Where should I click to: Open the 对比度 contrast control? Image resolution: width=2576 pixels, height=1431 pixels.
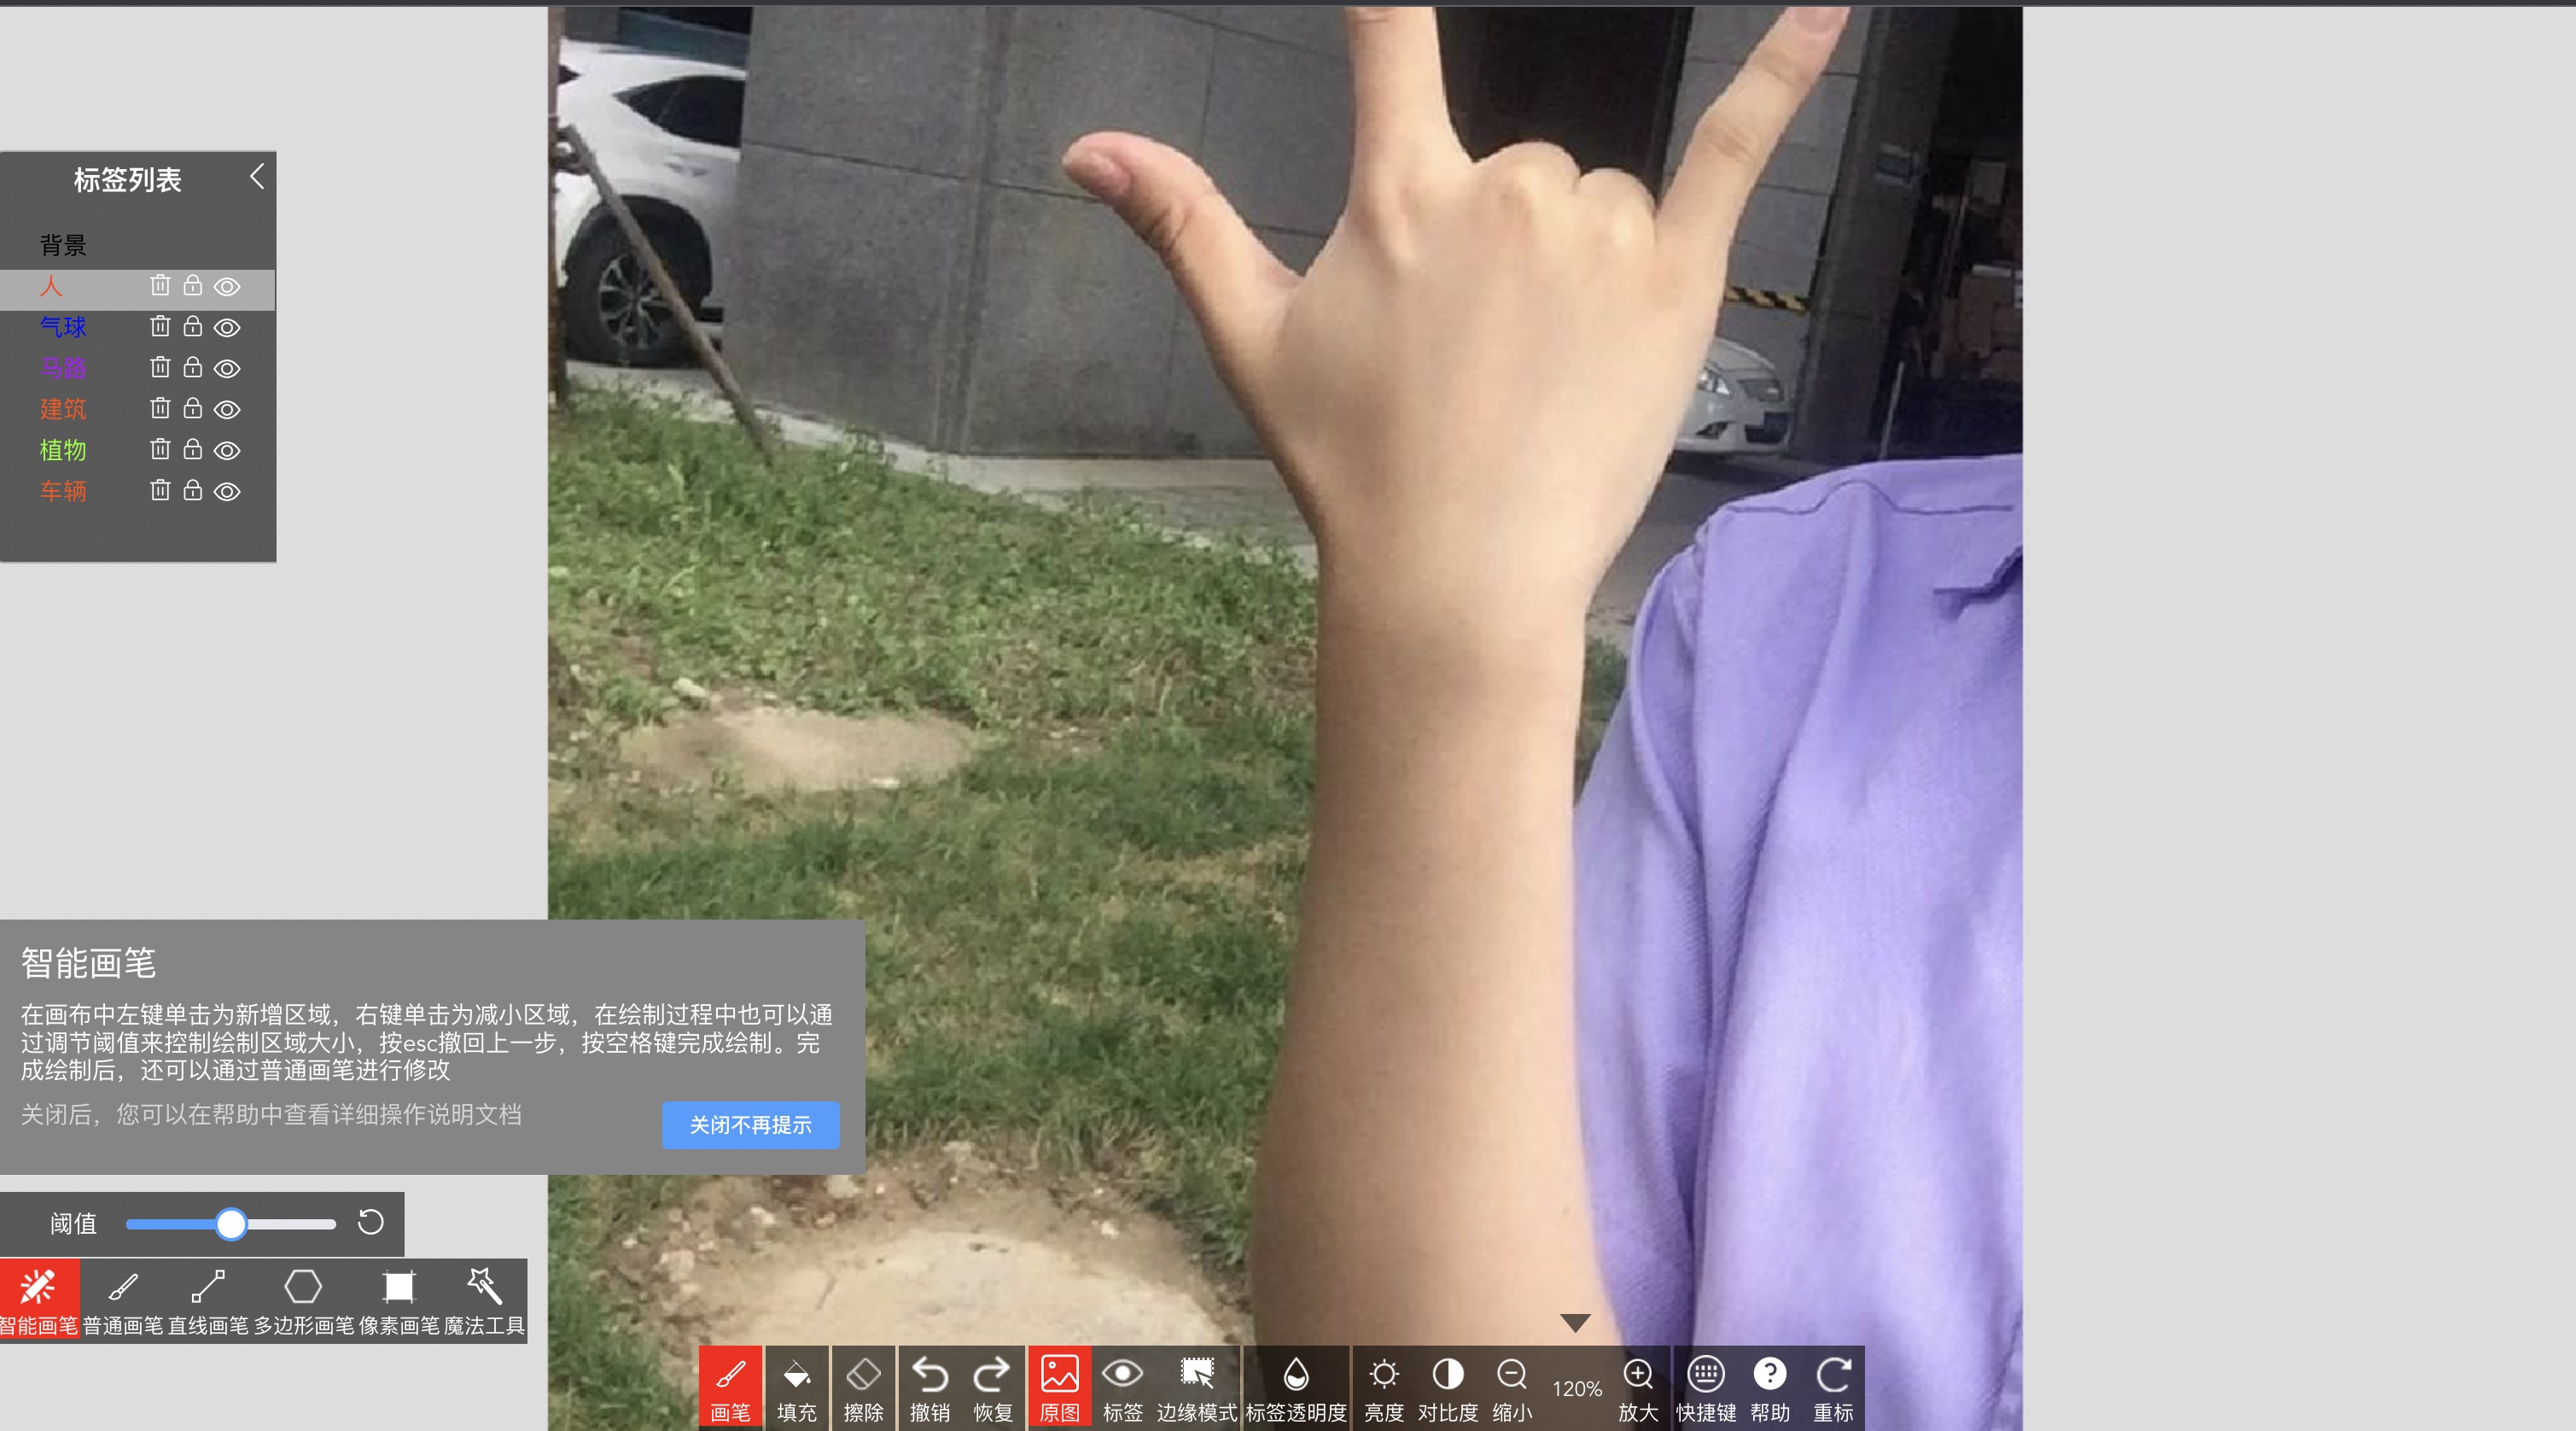point(1448,1388)
